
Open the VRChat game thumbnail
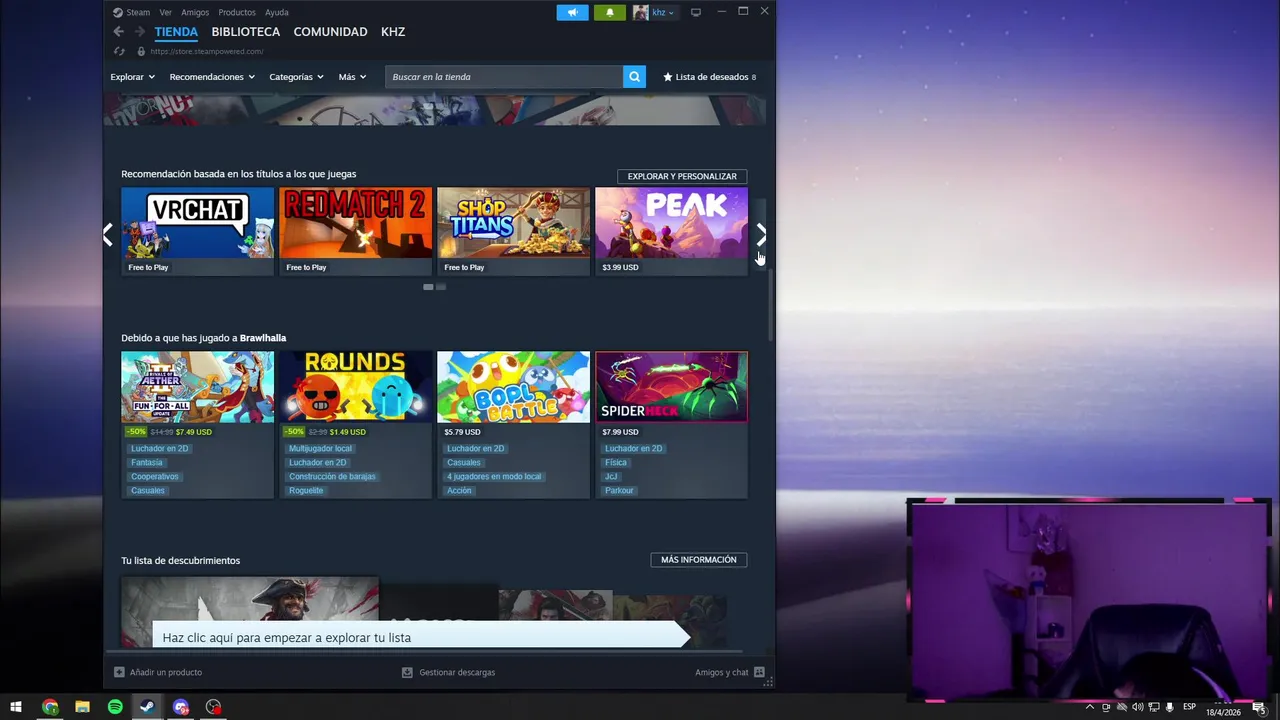pyautogui.click(x=197, y=223)
